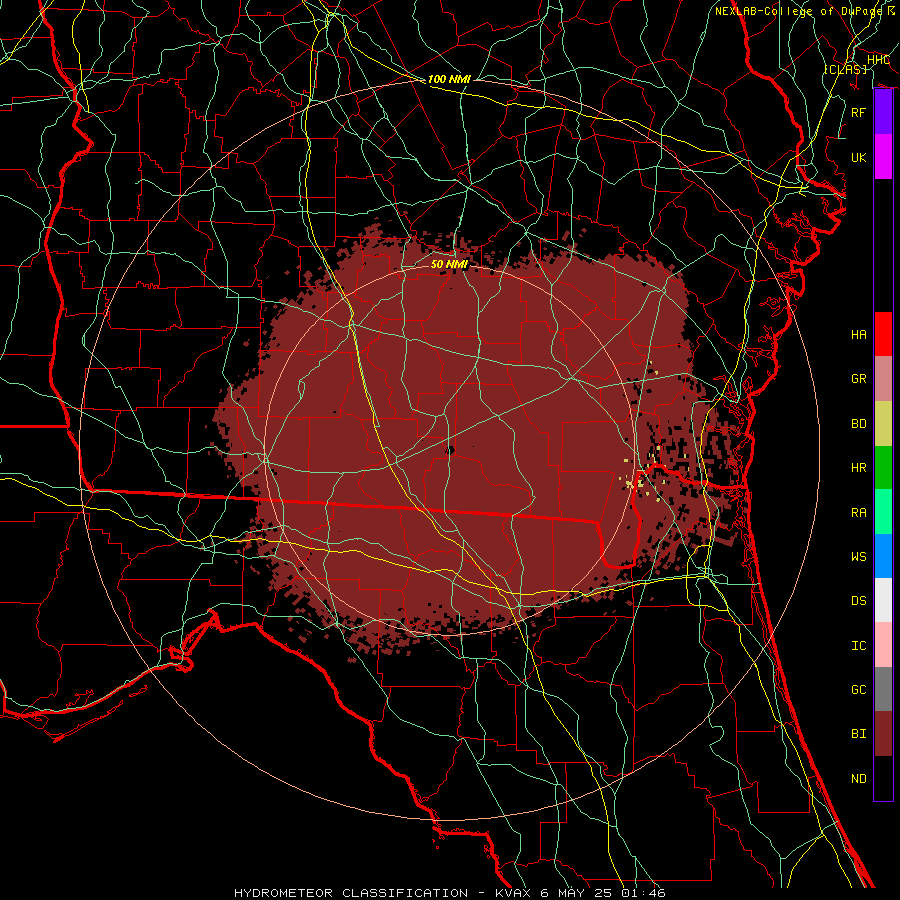Click the 'HYDROMETEOR CLASSIFICATION' title text

(351, 893)
